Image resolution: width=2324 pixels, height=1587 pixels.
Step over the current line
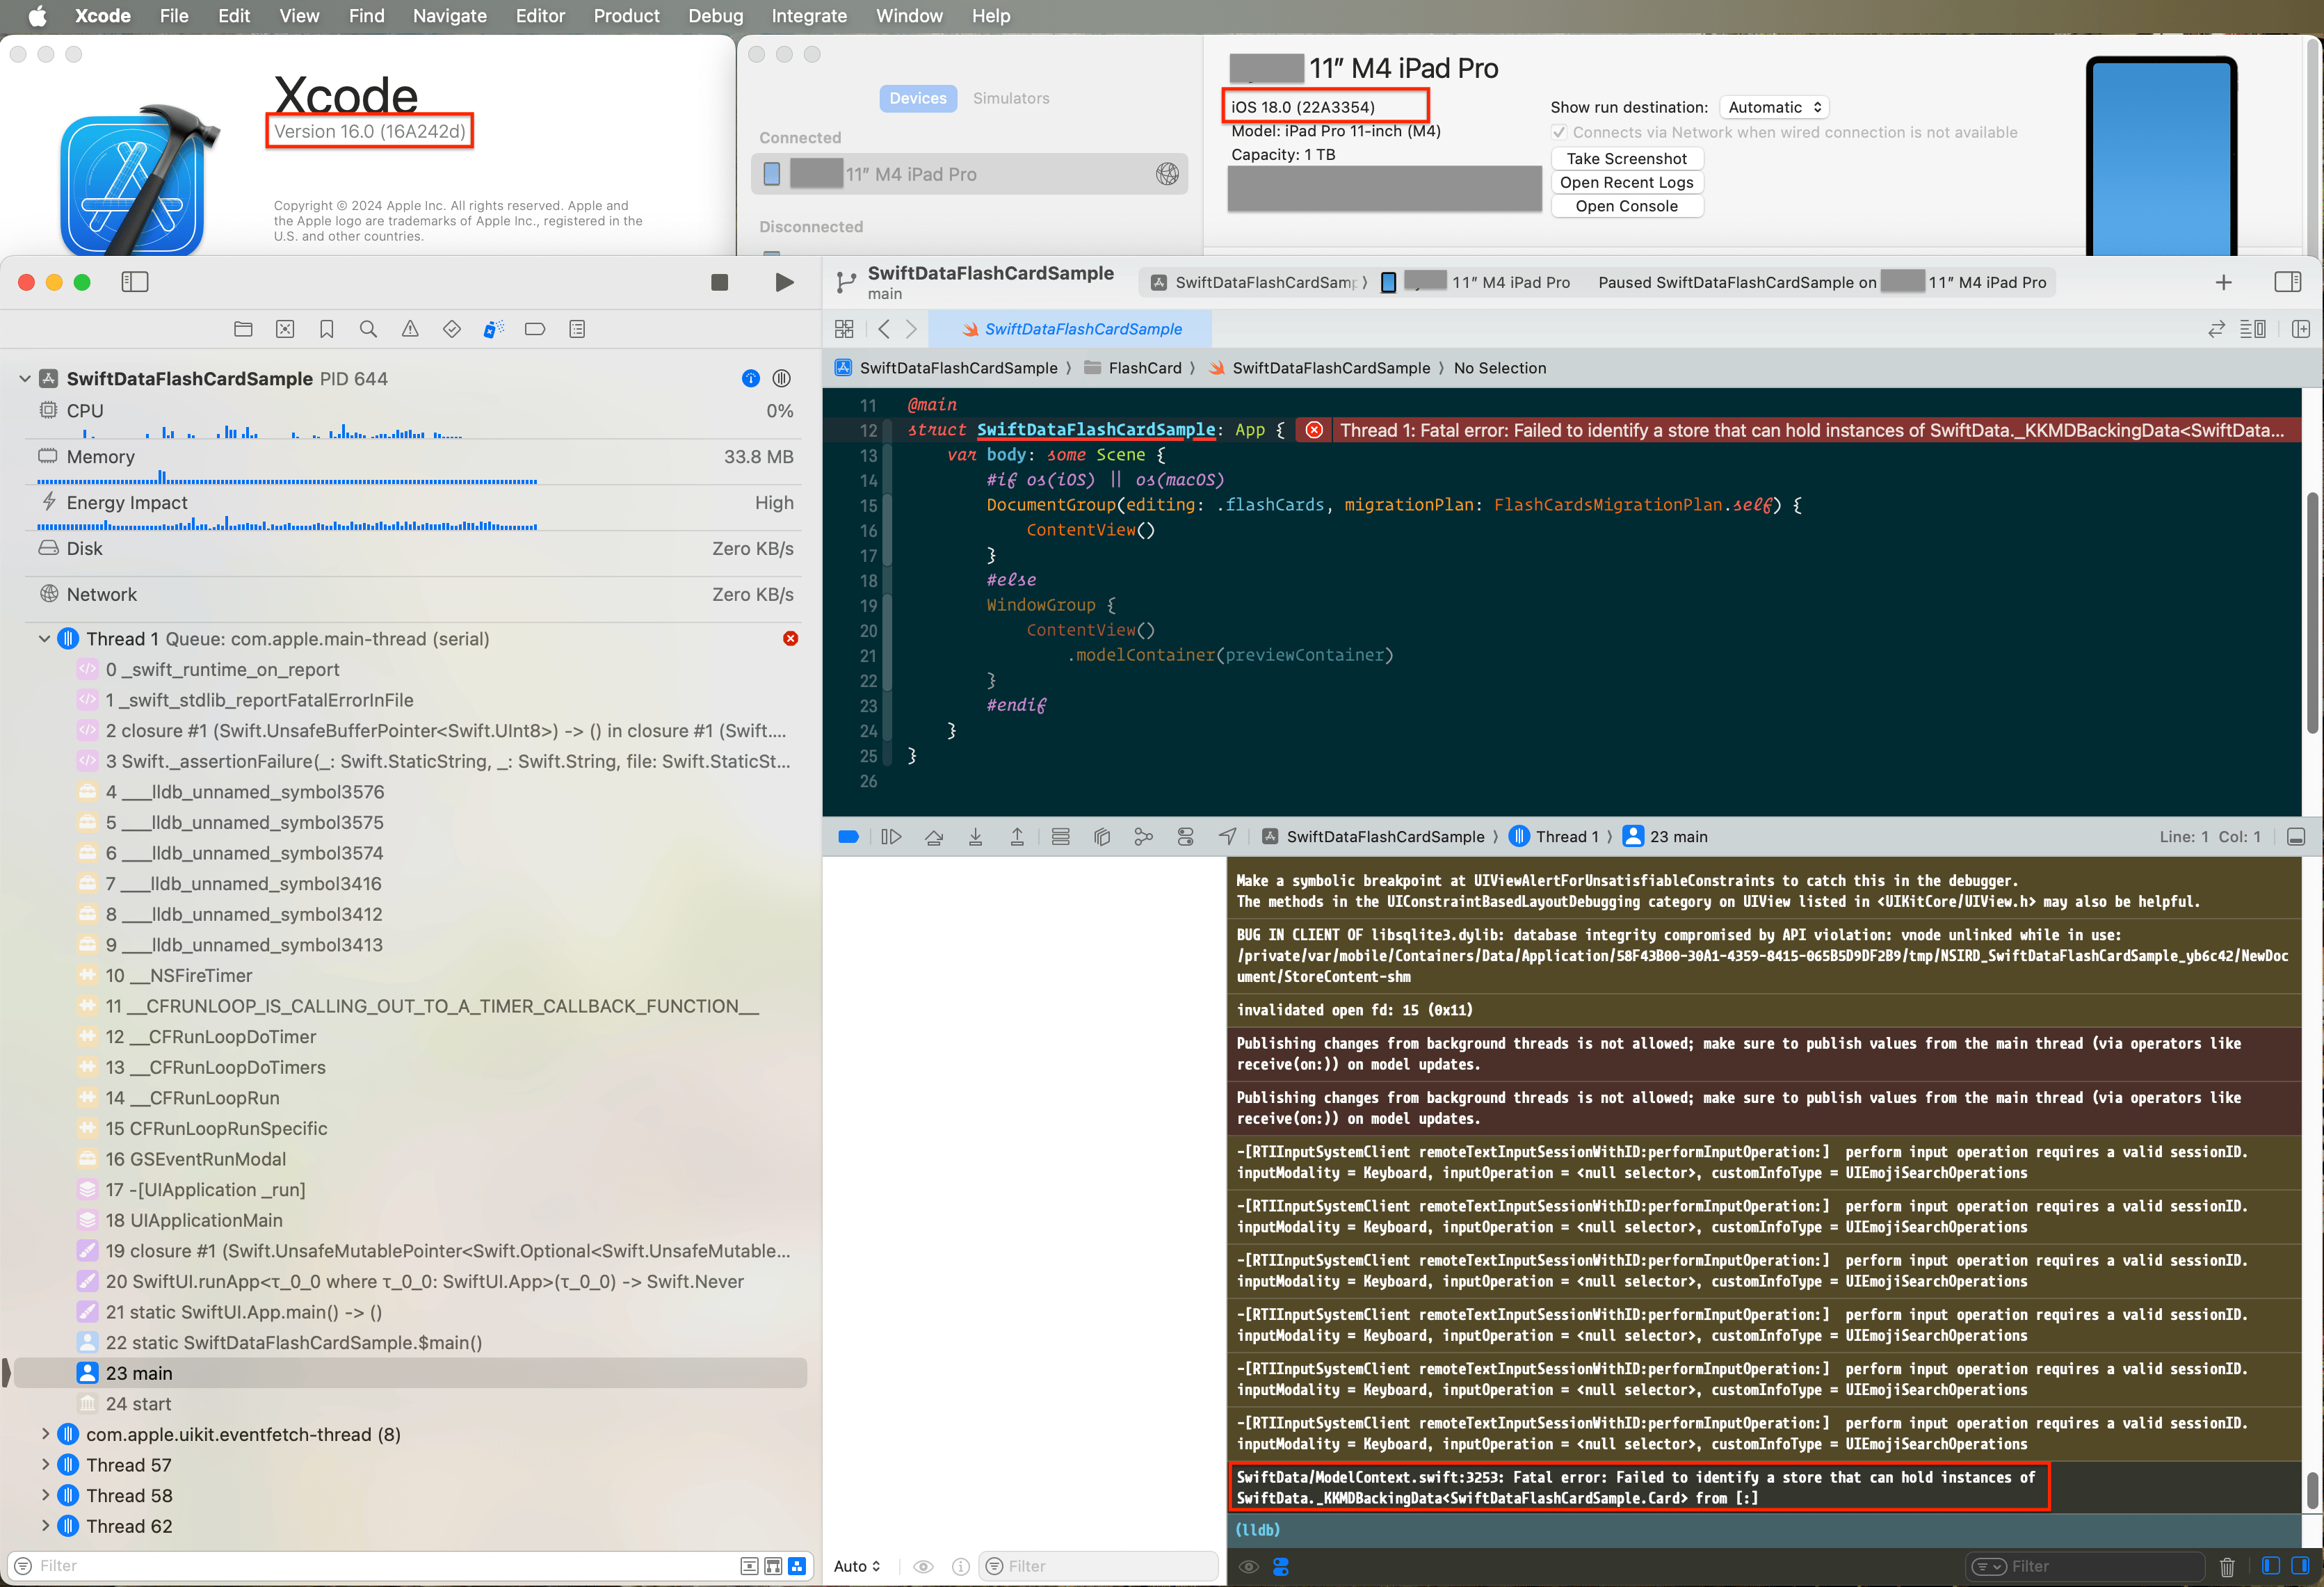[x=934, y=837]
